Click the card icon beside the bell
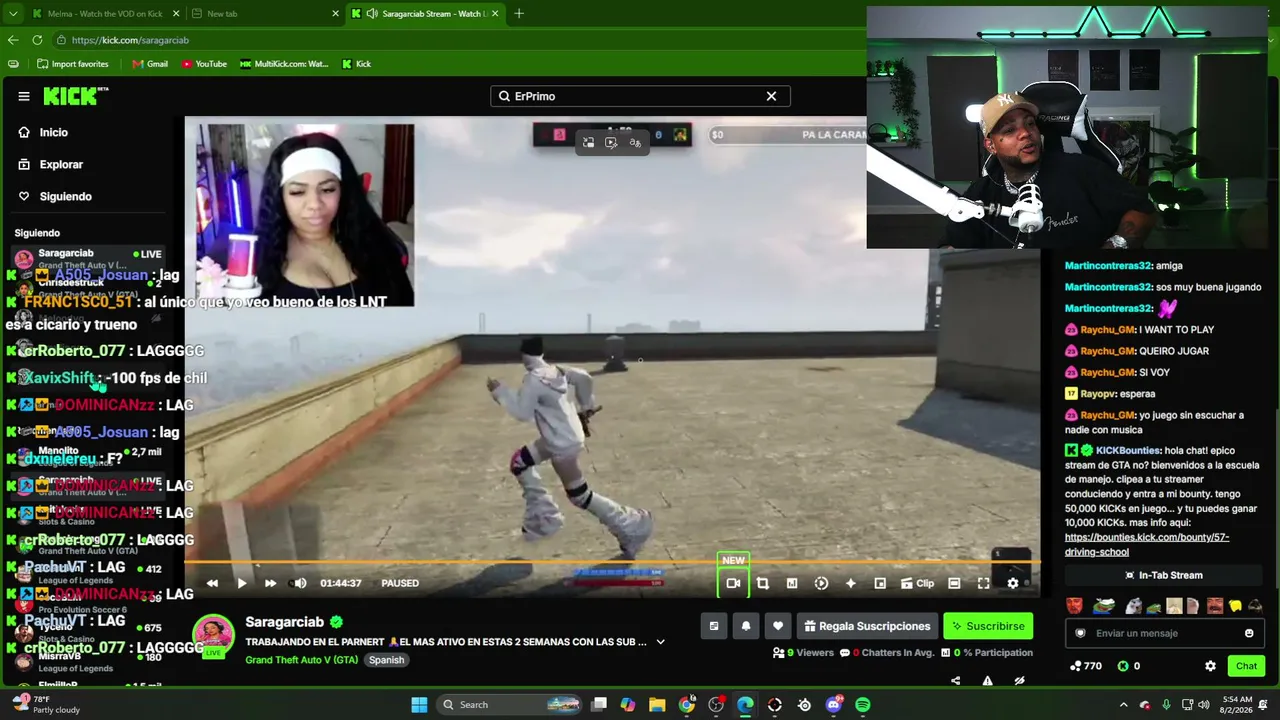Image resolution: width=1280 pixels, height=720 pixels. pyautogui.click(x=714, y=626)
